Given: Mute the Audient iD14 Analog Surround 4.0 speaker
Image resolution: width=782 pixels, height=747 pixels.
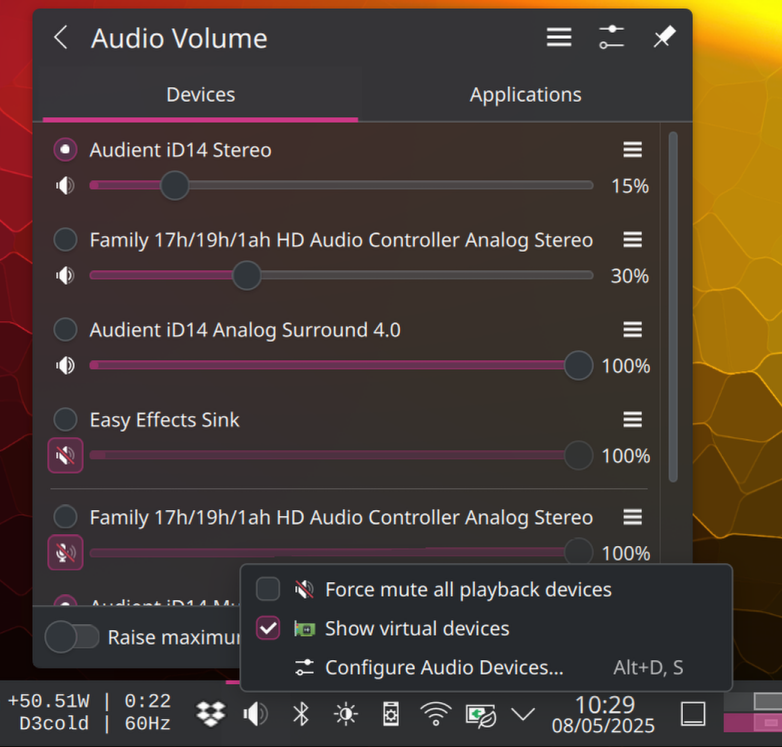Looking at the screenshot, I should coord(65,366).
